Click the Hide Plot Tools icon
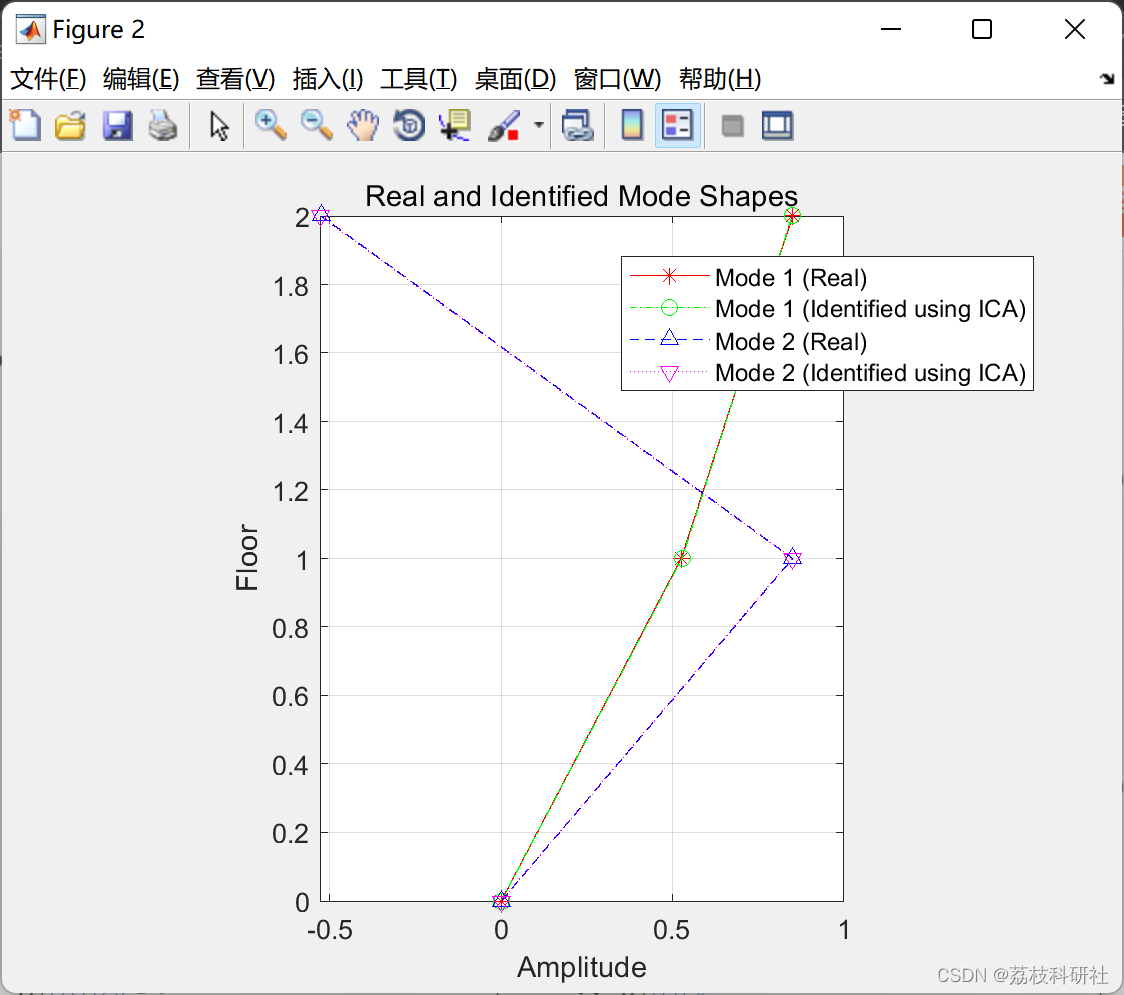 pyautogui.click(x=732, y=126)
